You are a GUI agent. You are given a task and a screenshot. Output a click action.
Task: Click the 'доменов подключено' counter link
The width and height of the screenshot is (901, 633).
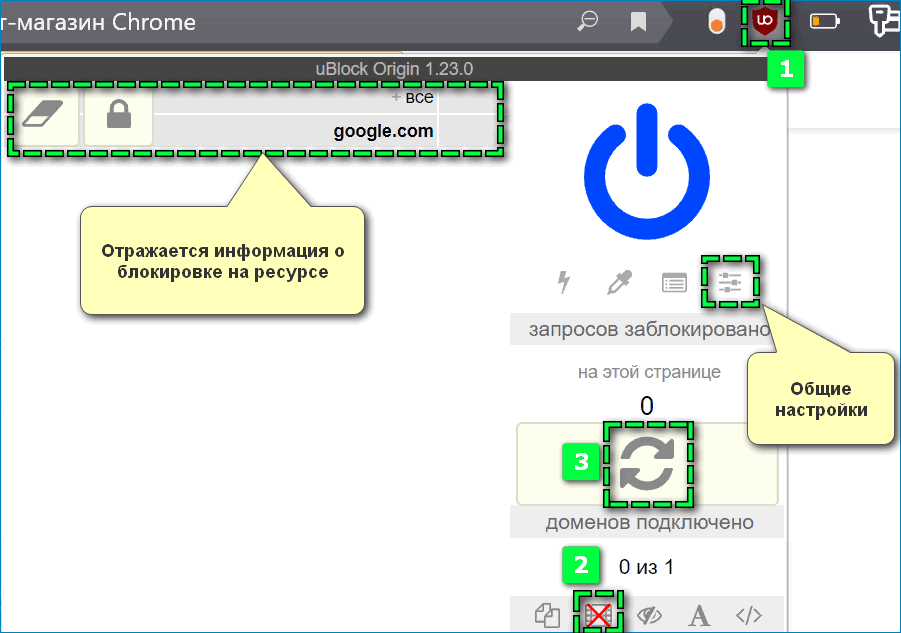click(x=646, y=522)
